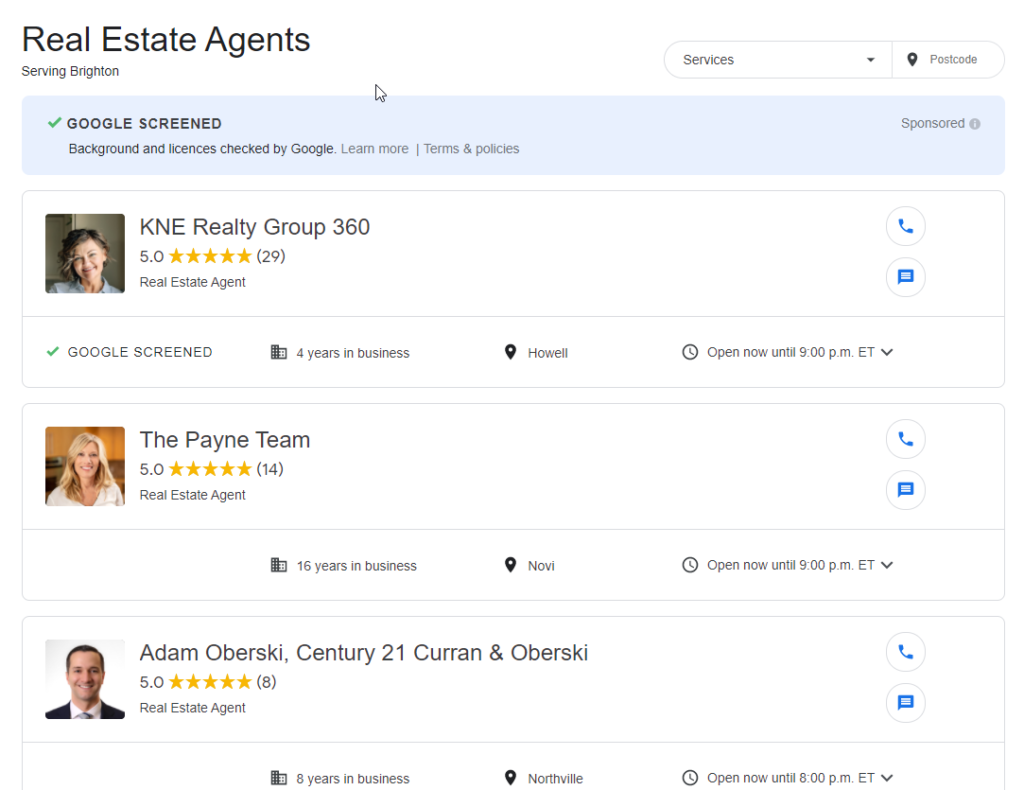Screen dimensions: 1024x790
Task: Click Adam Oberski profile photo
Action: point(85,679)
